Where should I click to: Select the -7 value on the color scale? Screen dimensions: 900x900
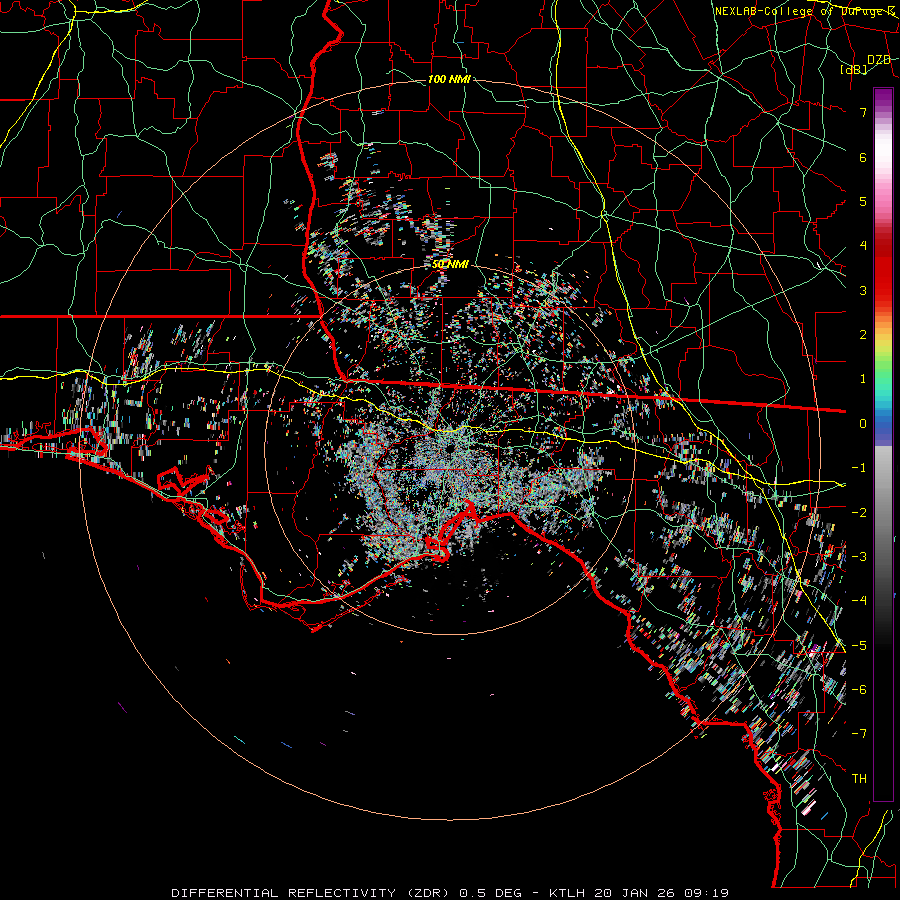tap(859, 734)
